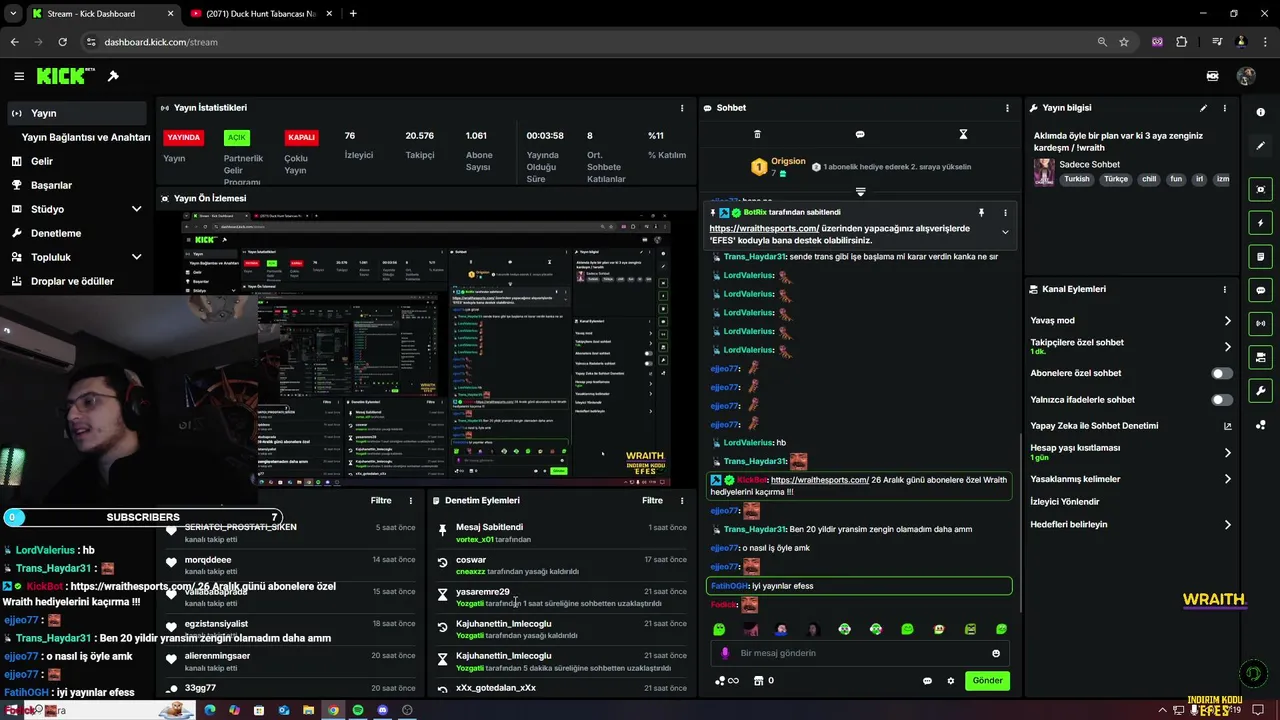Open browser extensions puzzle icon
Screen dimensions: 1280x720
click(1182, 42)
